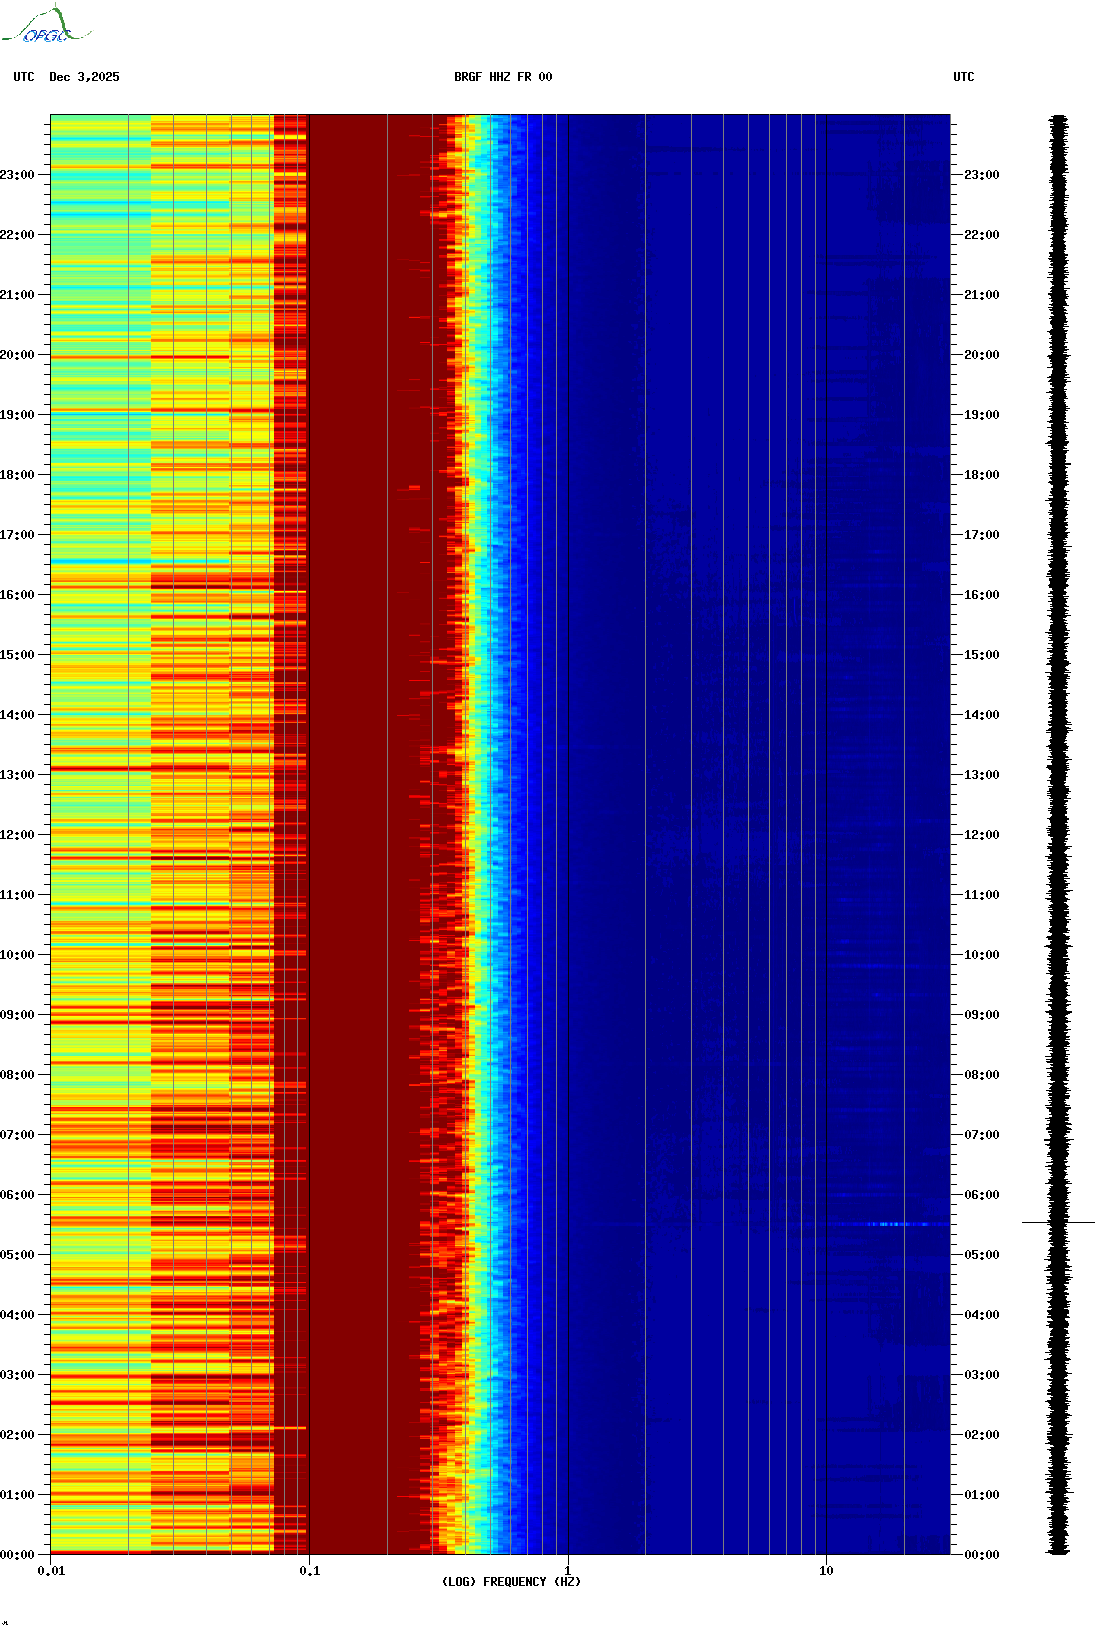This screenshot has width=1102, height=1634.
Task: Click the (LOG) FREQUENCY (HZ) axis label
Action: [511, 1581]
